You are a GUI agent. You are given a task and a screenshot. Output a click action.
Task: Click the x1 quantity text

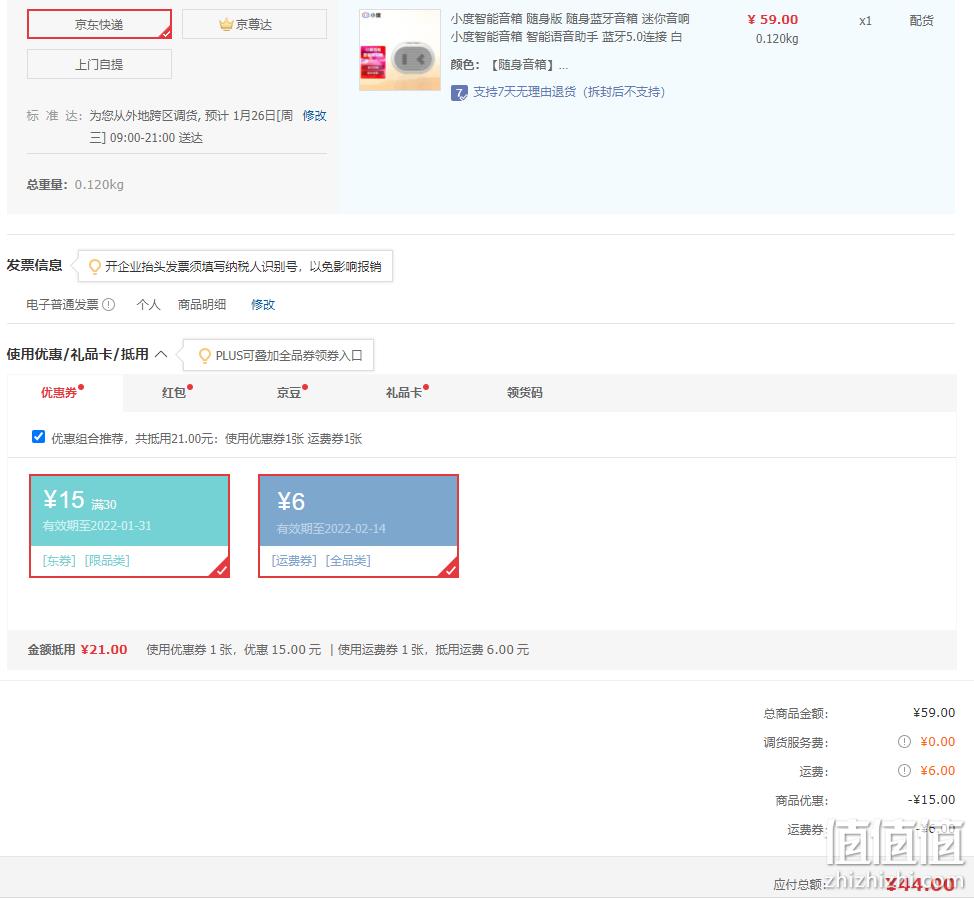[x=865, y=21]
